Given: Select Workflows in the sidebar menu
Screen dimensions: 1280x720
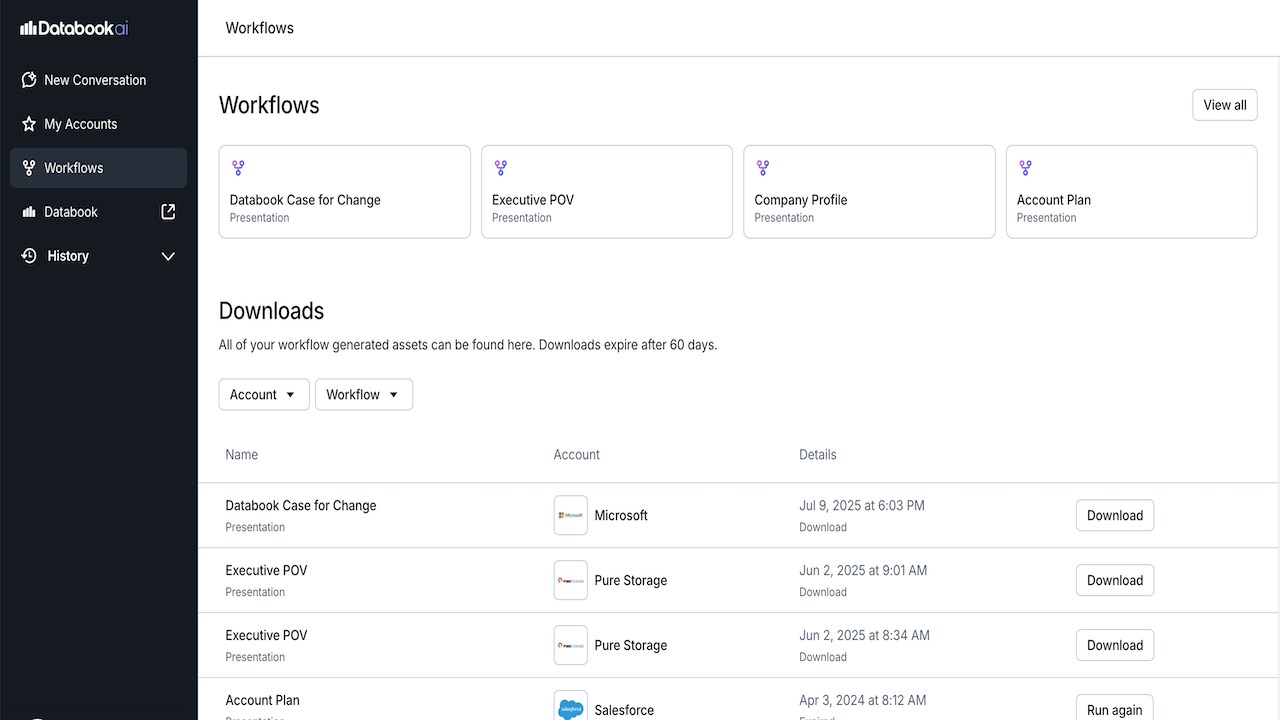Looking at the screenshot, I should pyautogui.click(x=99, y=168).
